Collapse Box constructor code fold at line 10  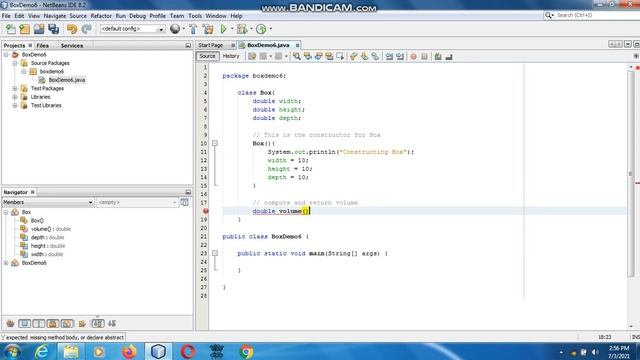[215, 143]
